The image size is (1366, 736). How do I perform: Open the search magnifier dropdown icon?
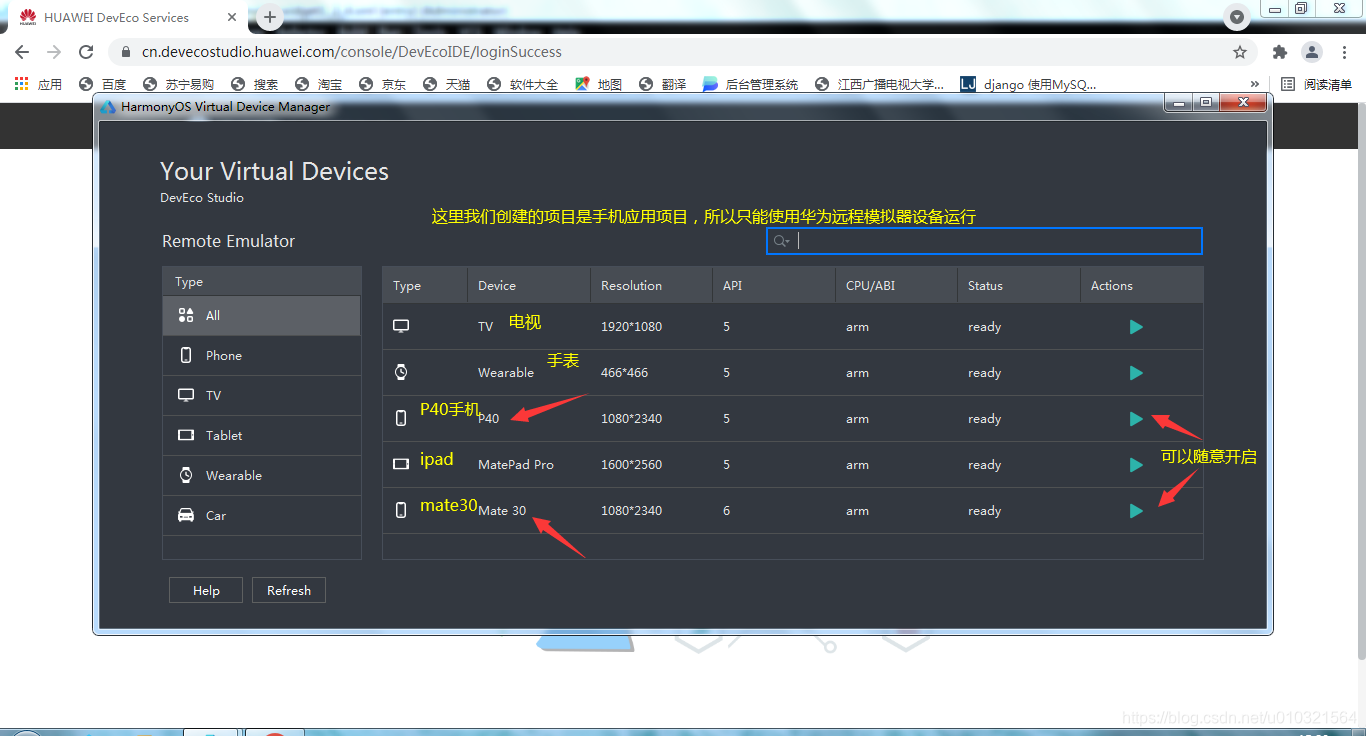pos(782,241)
